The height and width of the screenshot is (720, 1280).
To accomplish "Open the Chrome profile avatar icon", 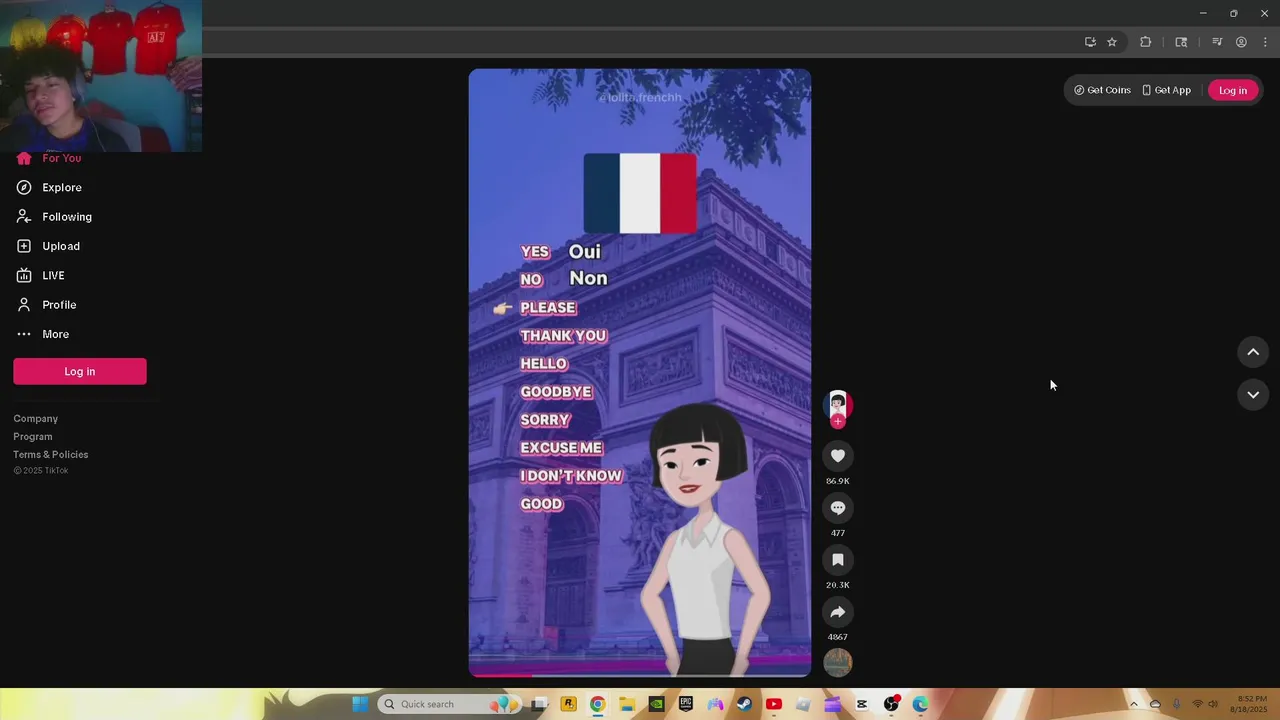I will tap(1241, 42).
